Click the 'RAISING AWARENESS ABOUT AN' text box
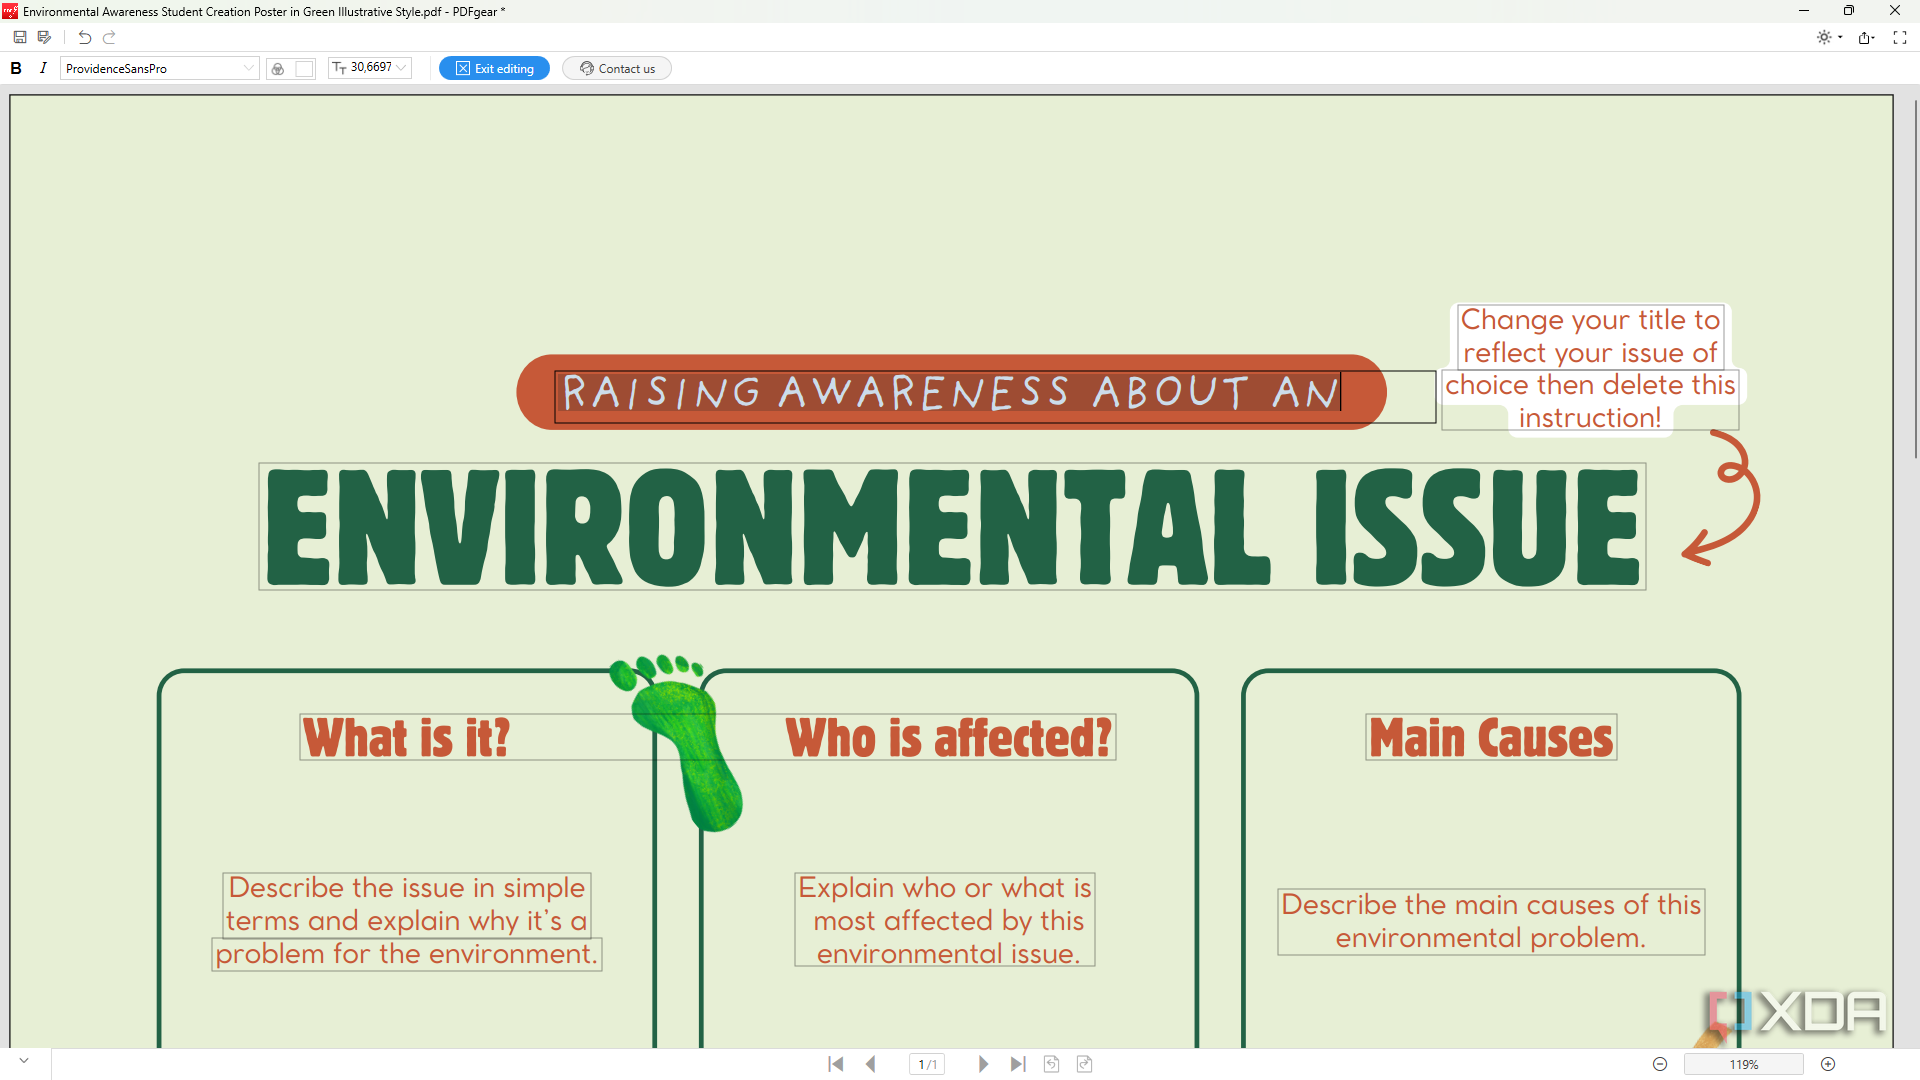 tap(995, 396)
